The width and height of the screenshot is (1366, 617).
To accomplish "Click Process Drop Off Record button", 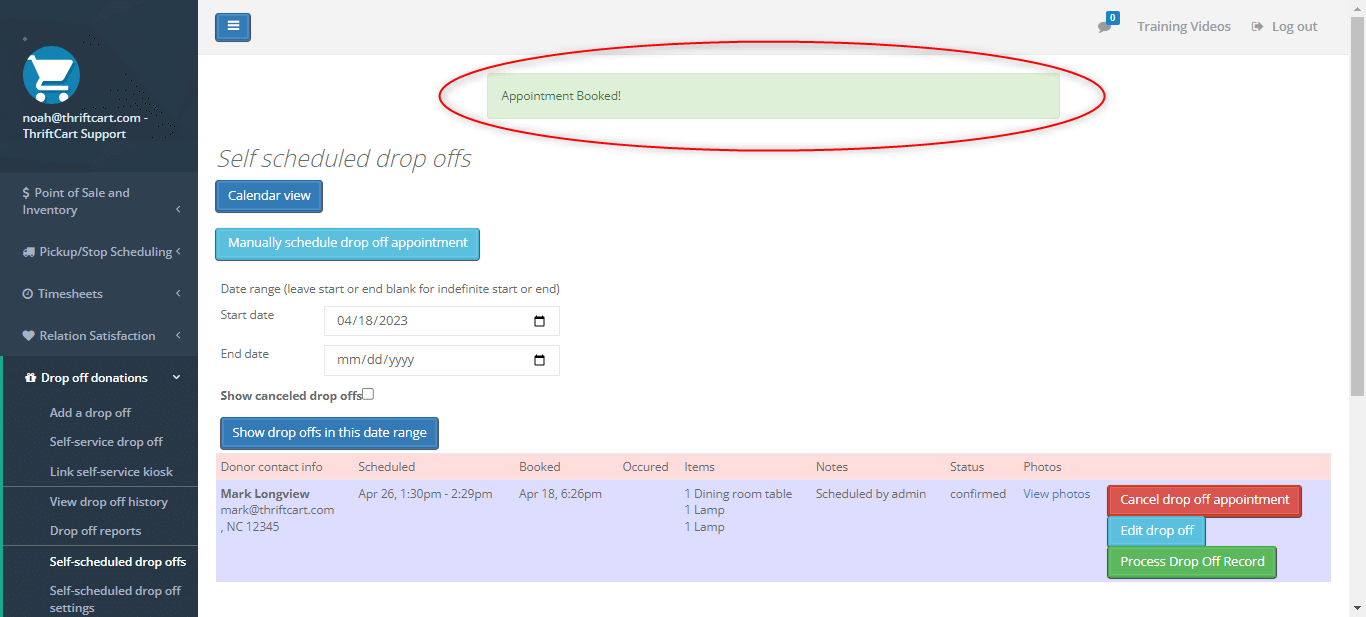I will (x=1192, y=562).
